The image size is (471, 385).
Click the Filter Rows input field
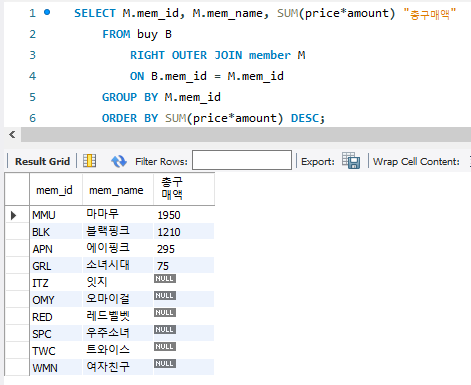(x=242, y=160)
